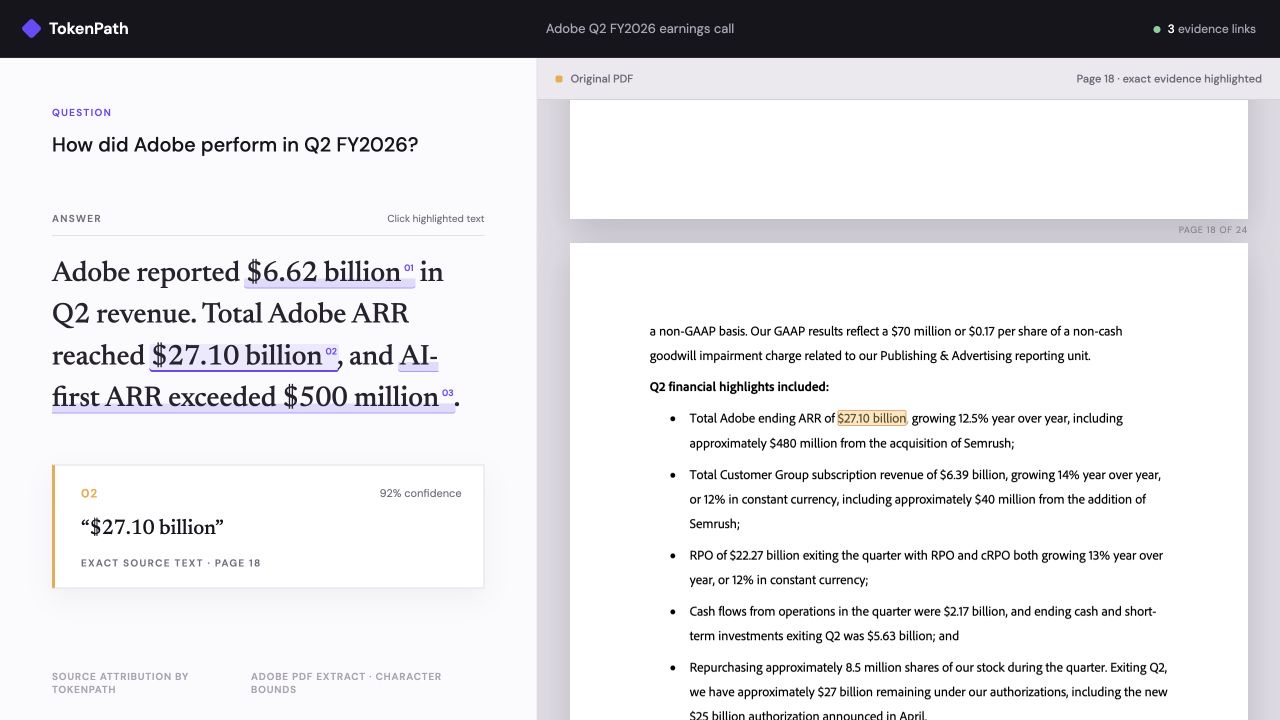Click the ANSWER section label
Viewport: 1280px width, 720px height.
click(77, 219)
